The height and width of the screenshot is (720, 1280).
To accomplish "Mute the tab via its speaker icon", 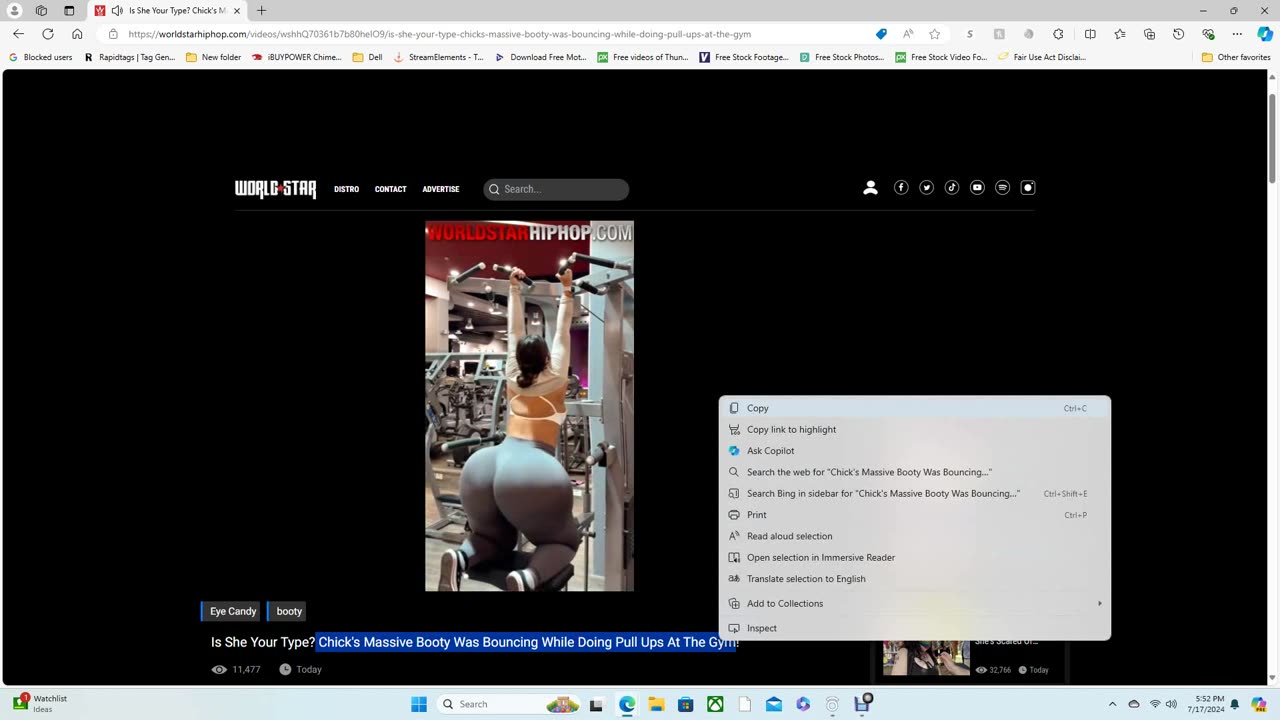I will pos(117,10).
